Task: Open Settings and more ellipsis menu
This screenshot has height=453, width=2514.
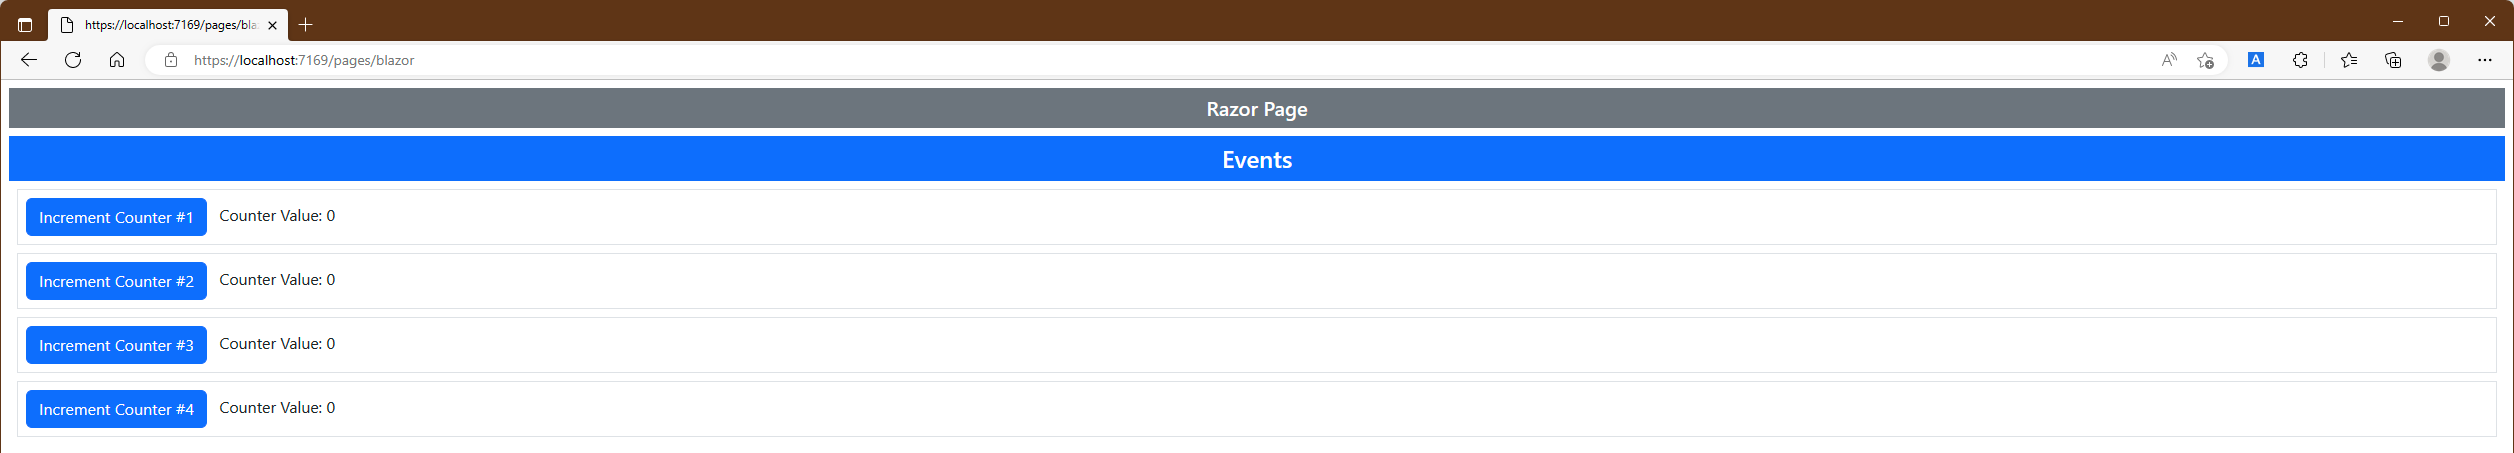Action: point(2485,60)
